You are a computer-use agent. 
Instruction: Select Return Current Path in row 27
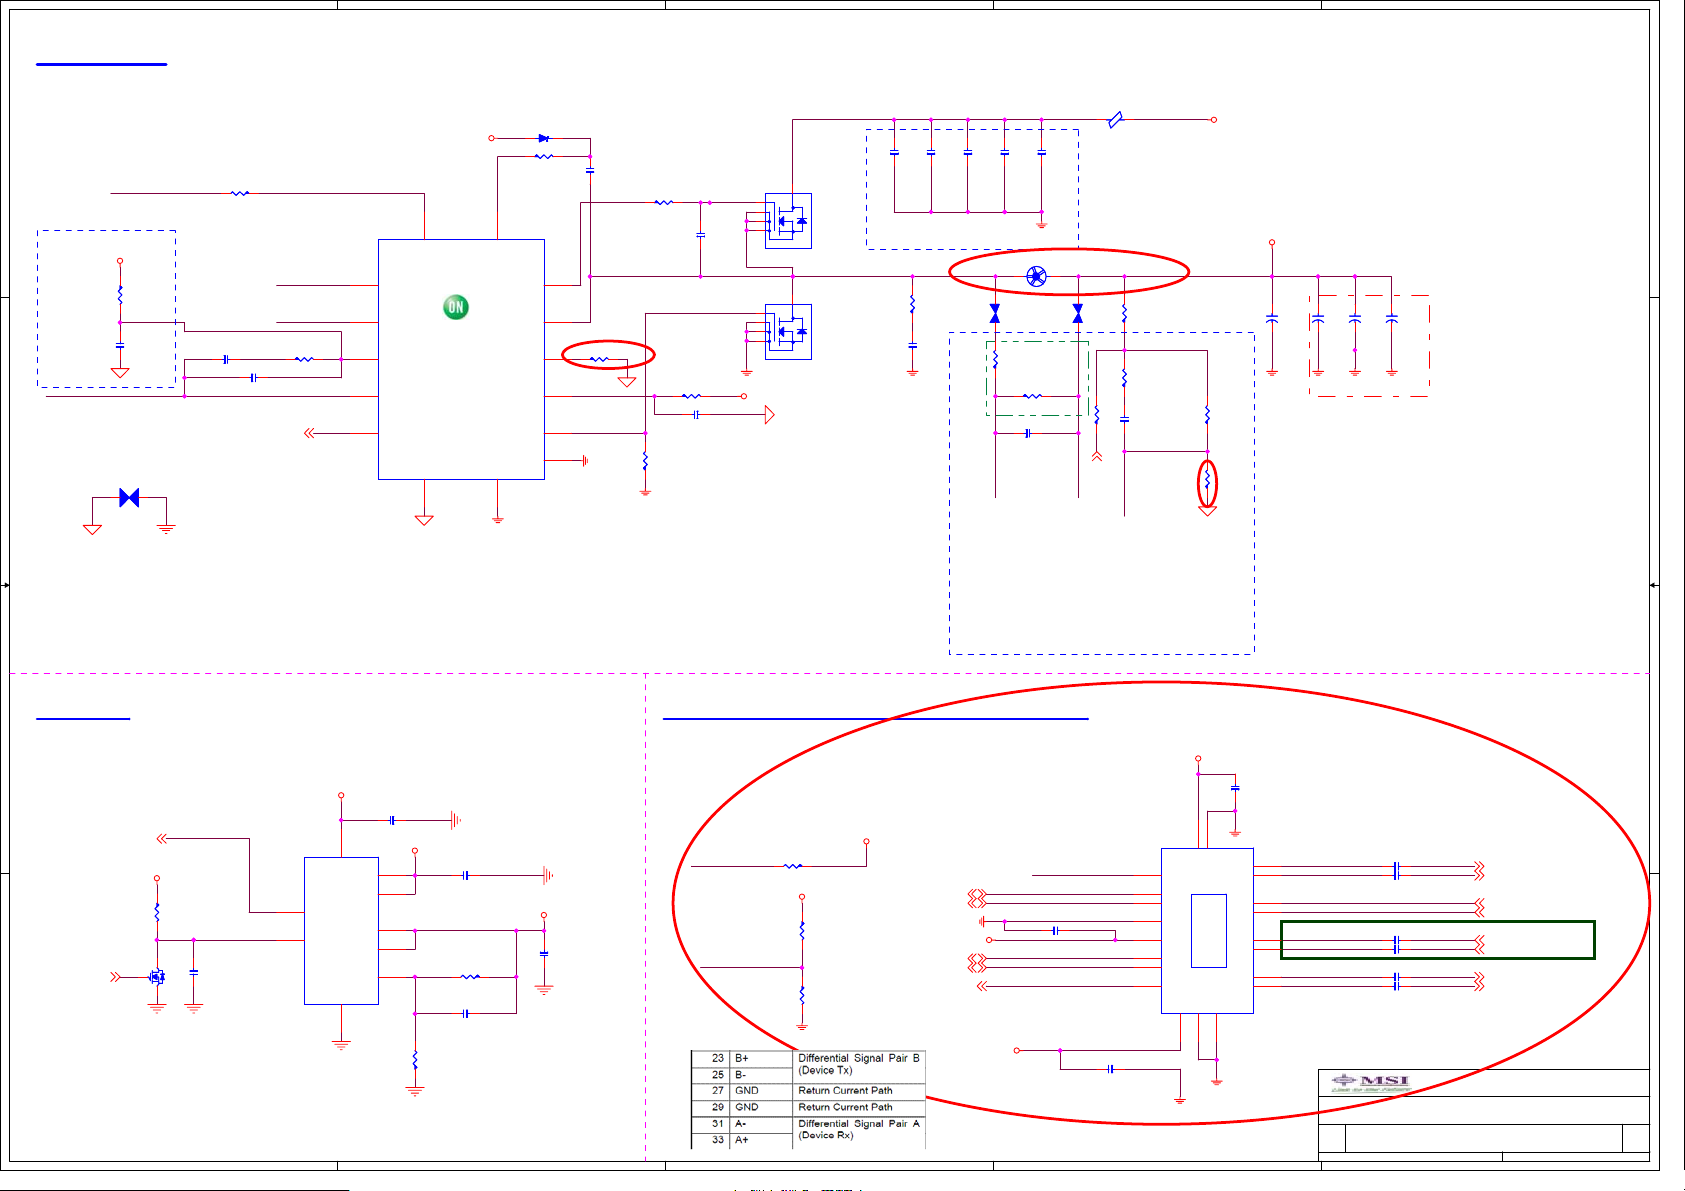point(845,1091)
